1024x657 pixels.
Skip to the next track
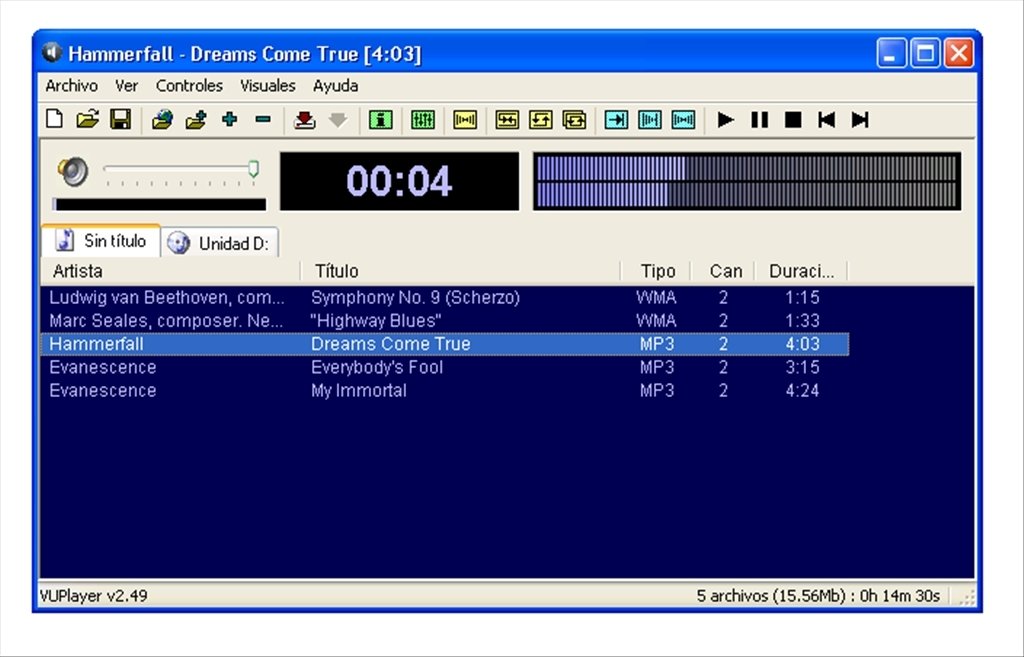coord(860,120)
